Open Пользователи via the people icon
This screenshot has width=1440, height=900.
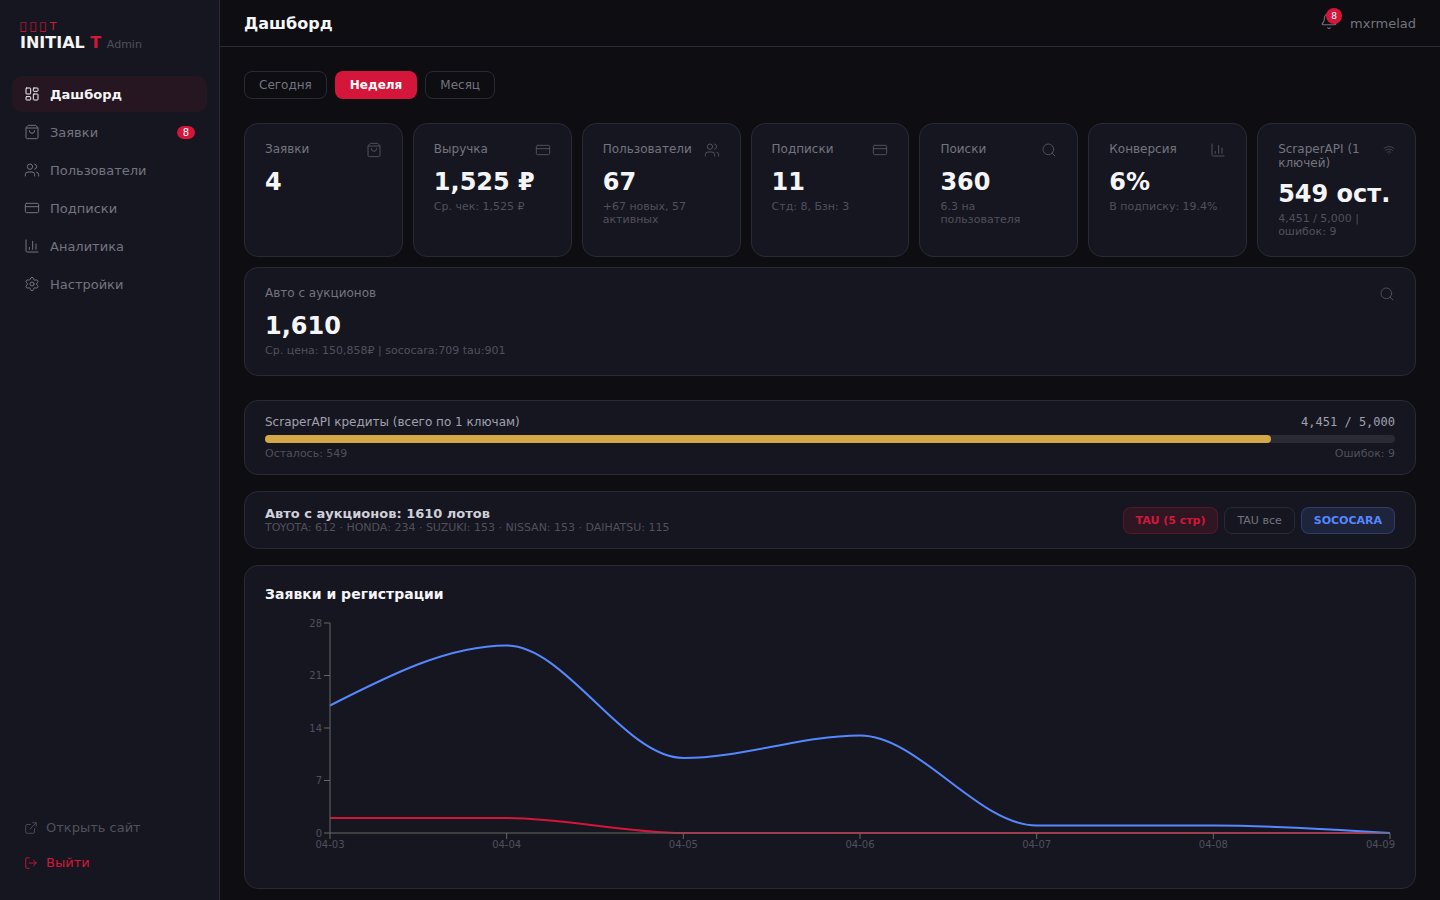click(x=32, y=170)
